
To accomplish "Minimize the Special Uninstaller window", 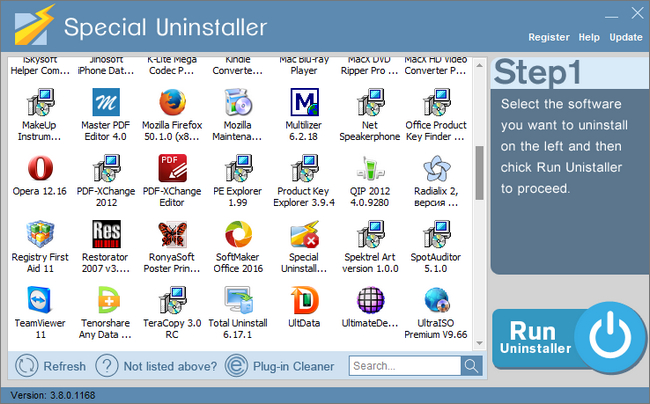I will [611, 15].
